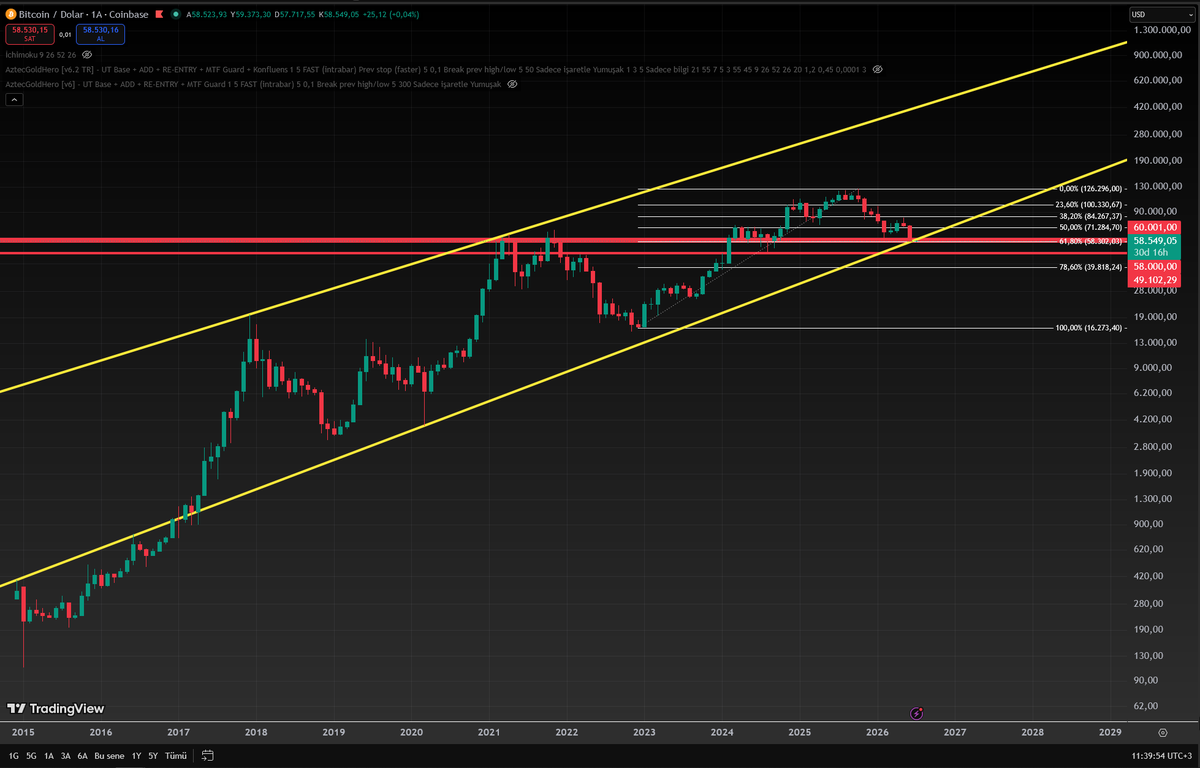Click the red 60.001,00 price label
Image resolution: width=1200 pixels, height=768 pixels.
point(1154,228)
